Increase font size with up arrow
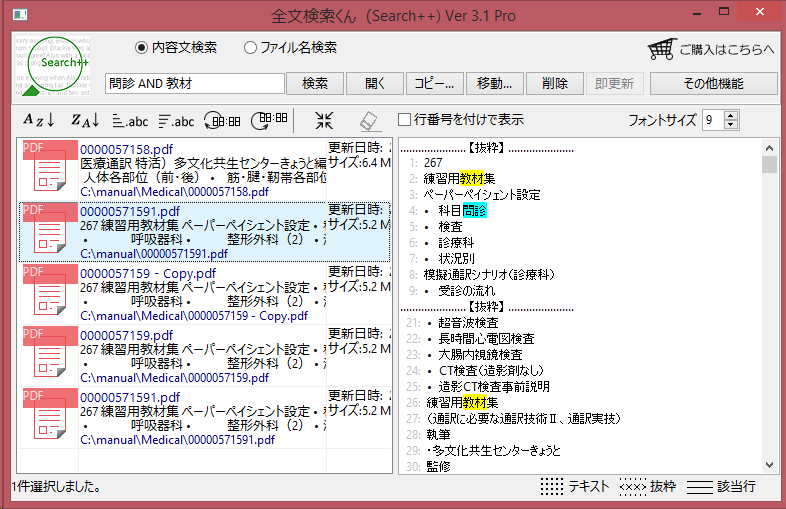Image resolution: width=786 pixels, height=509 pixels. pyautogui.click(x=731, y=115)
